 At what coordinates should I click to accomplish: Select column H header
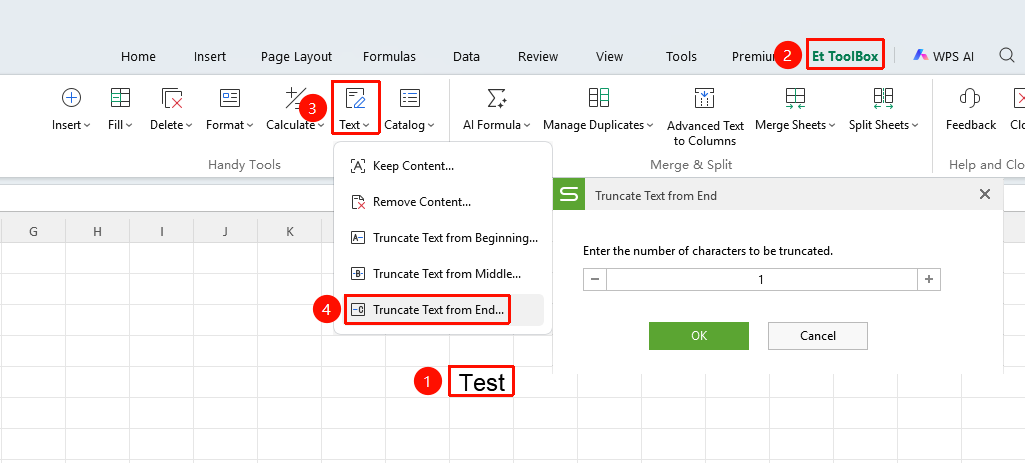coord(97,231)
